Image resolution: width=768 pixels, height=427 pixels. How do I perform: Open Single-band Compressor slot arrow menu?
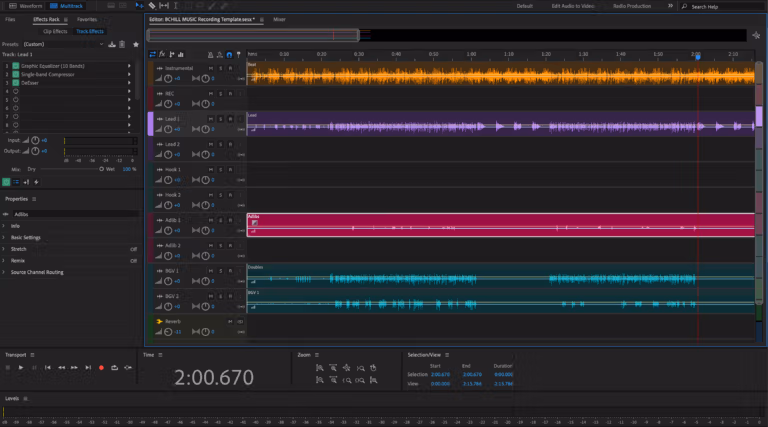[129, 74]
